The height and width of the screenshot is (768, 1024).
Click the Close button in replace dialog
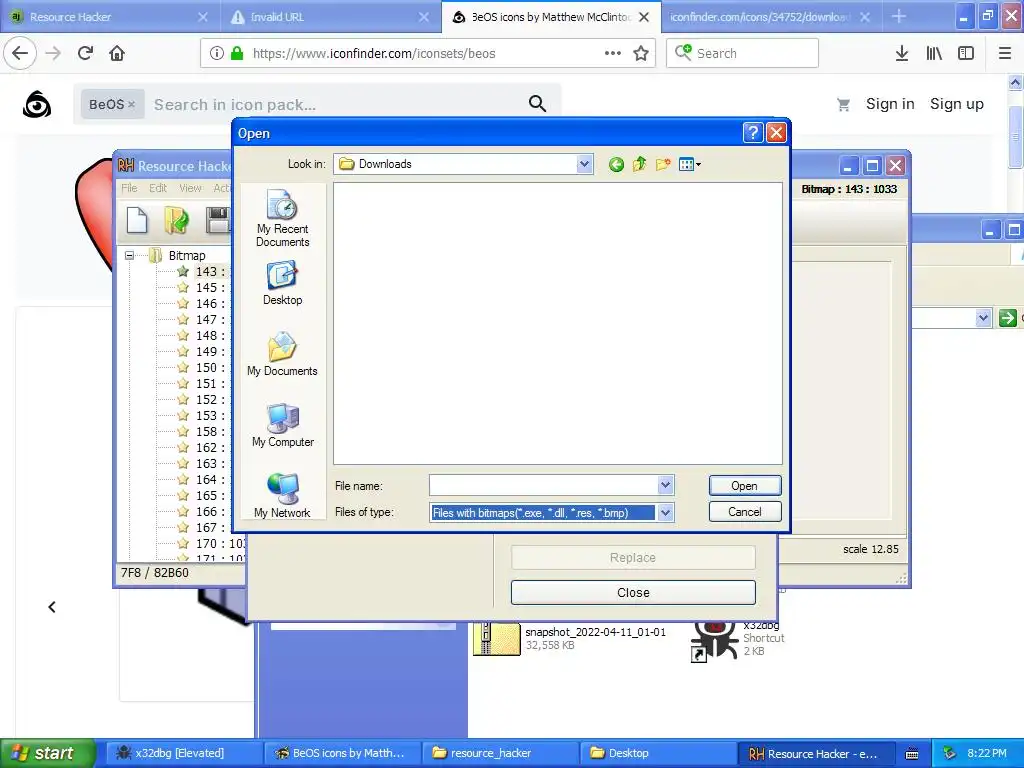pos(633,592)
